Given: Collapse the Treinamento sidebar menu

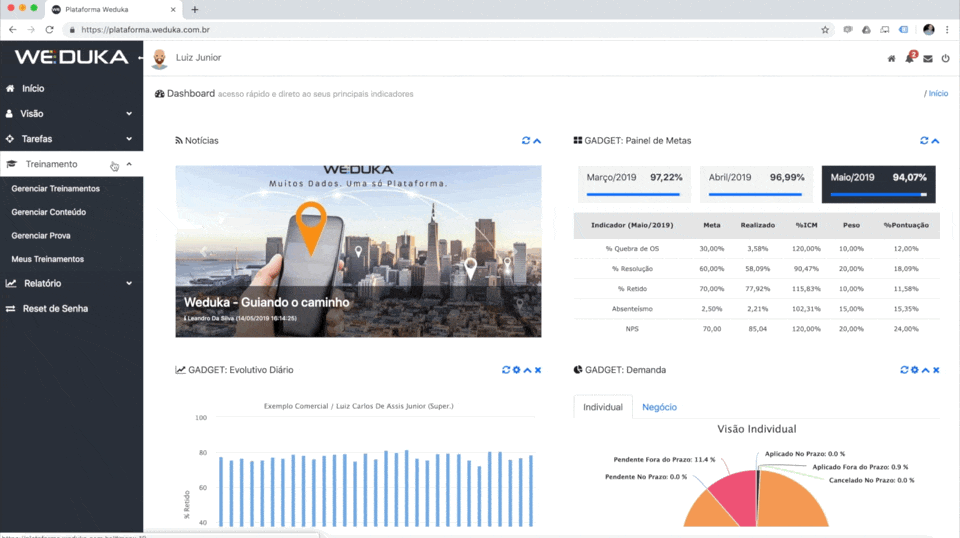Looking at the screenshot, I should (x=72, y=164).
